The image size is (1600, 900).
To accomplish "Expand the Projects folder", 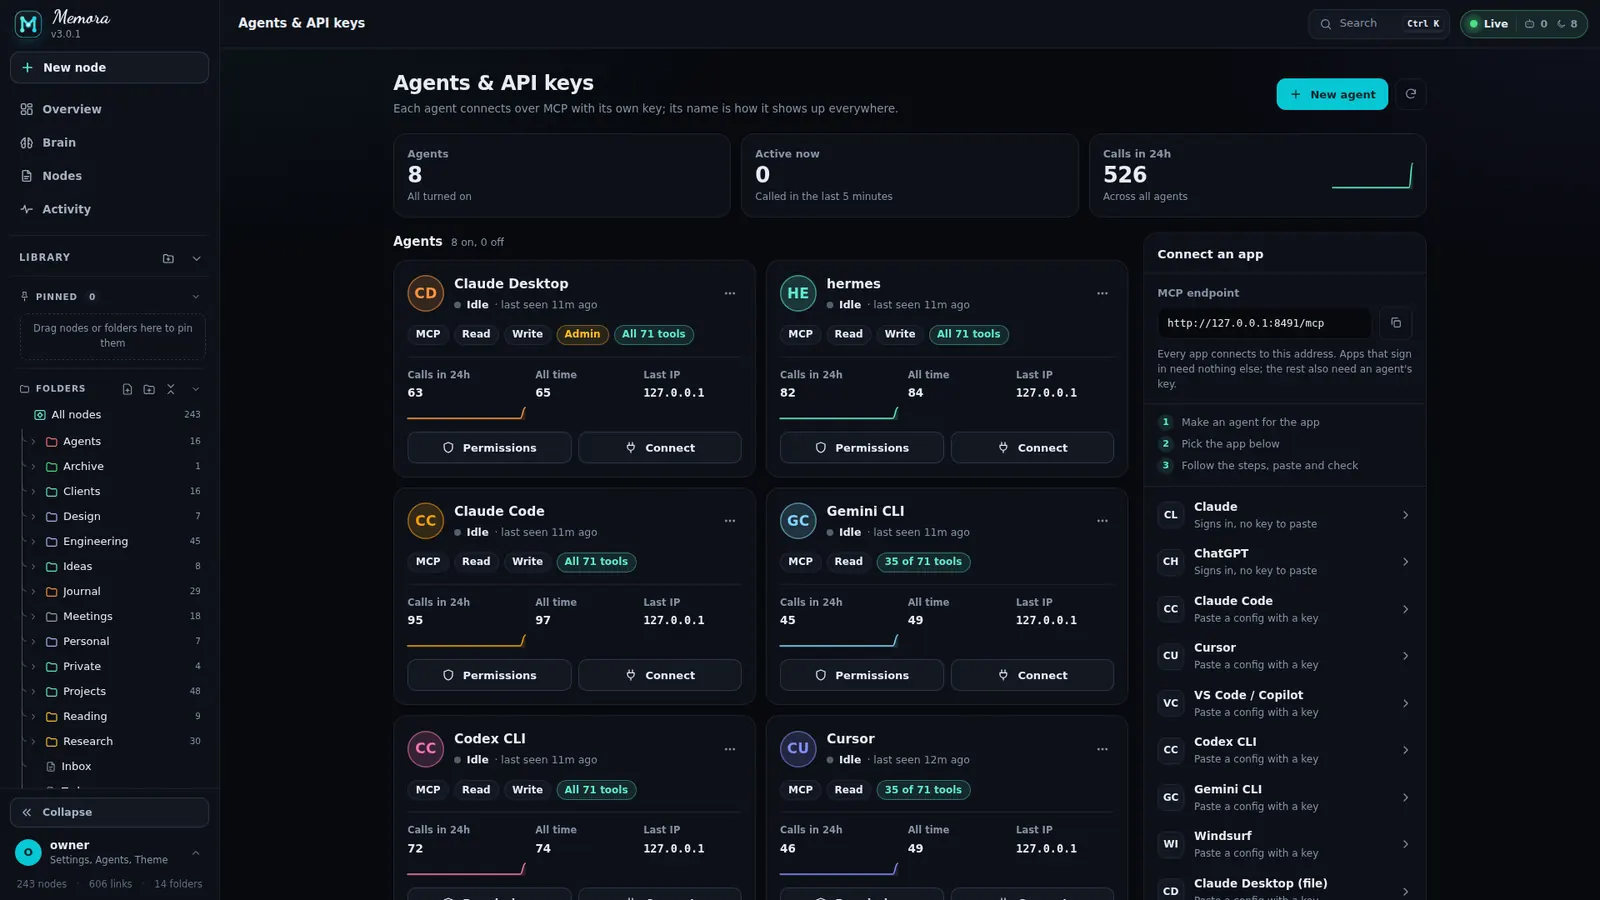I will [33, 692].
